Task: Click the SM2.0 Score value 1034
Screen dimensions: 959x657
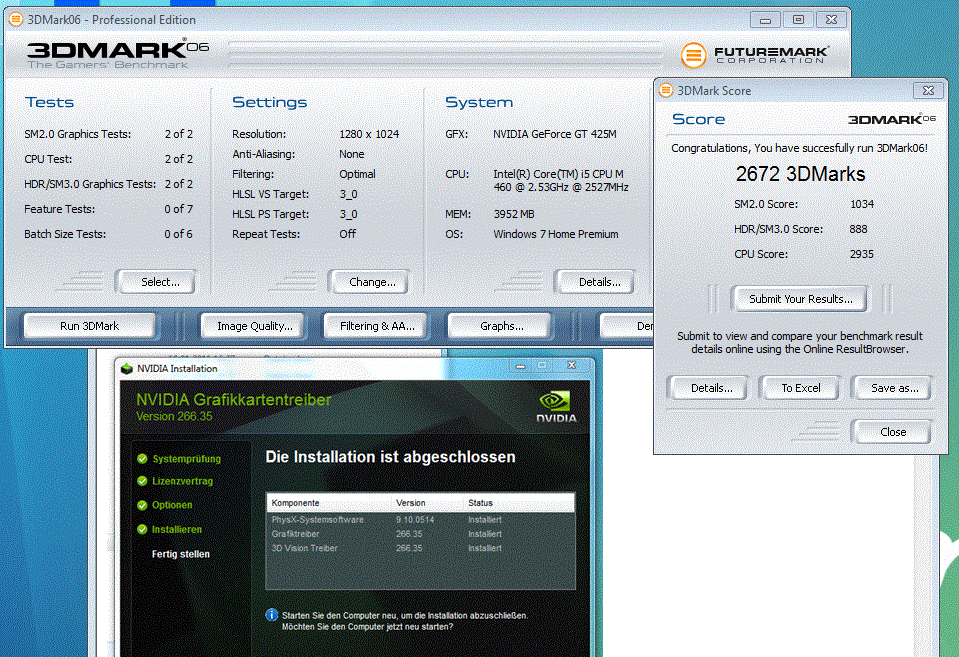Action: click(862, 204)
